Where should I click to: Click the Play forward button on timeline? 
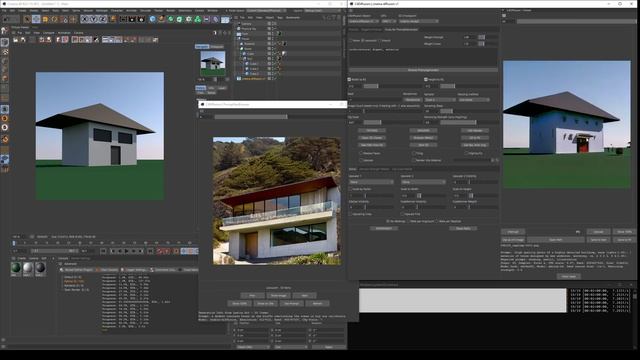coord(127,251)
